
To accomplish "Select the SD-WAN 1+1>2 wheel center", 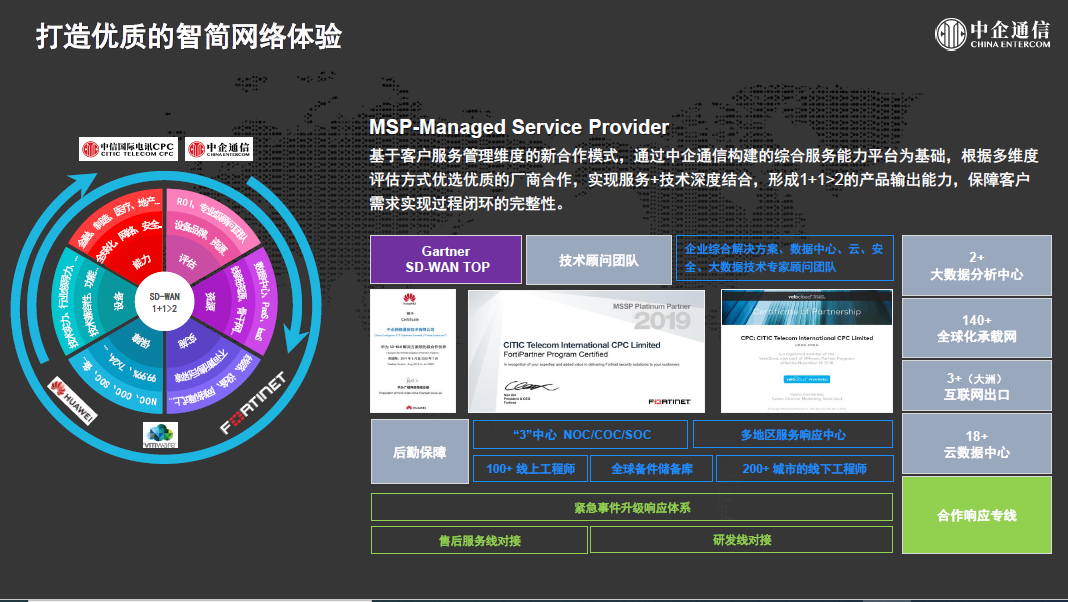I will [164, 302].
